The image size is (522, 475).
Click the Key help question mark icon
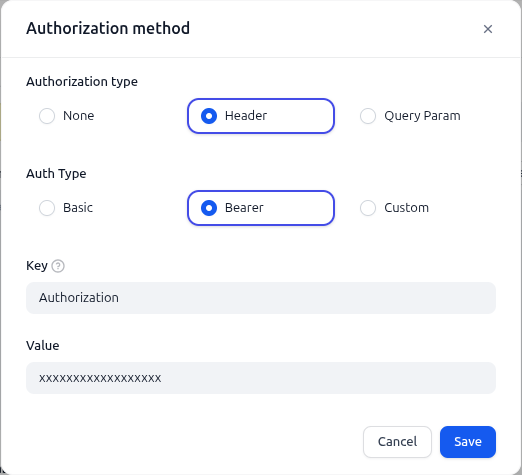pos(58,266)
